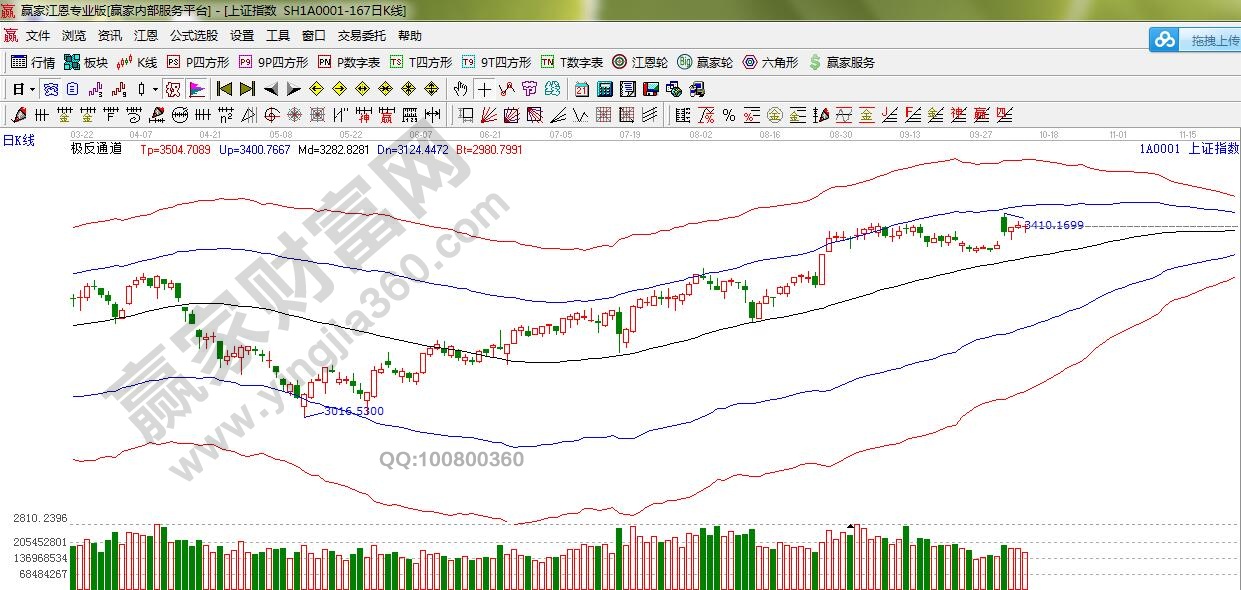1241x590 pixels.
Task: Click the calendar date icon
Action: pyautogui.click(x=582, y=89)
